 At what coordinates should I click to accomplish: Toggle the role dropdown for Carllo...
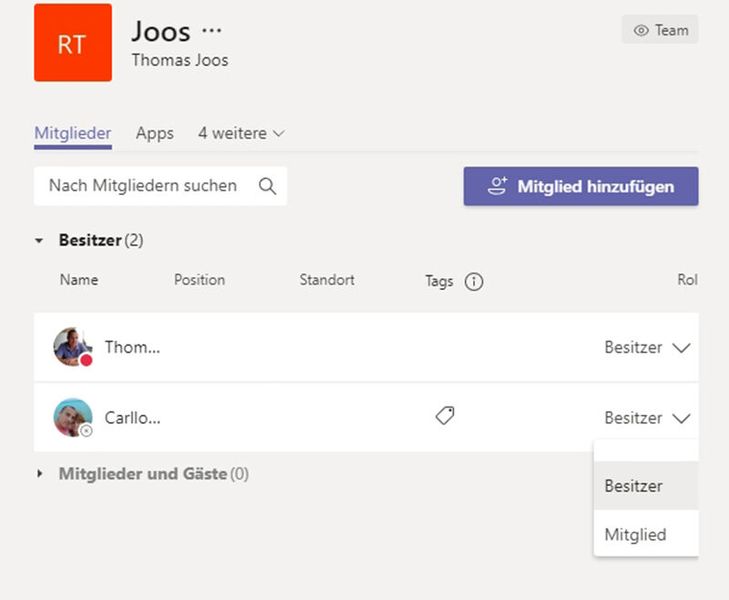[x=647, y=418]
